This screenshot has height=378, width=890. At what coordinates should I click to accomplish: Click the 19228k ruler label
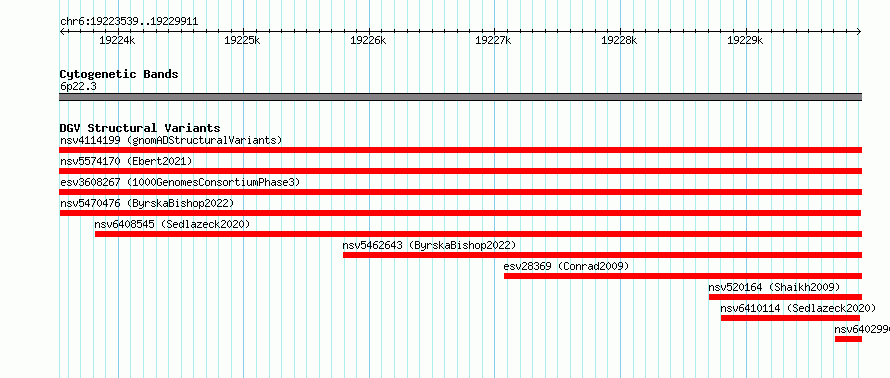tap(619, 40)
